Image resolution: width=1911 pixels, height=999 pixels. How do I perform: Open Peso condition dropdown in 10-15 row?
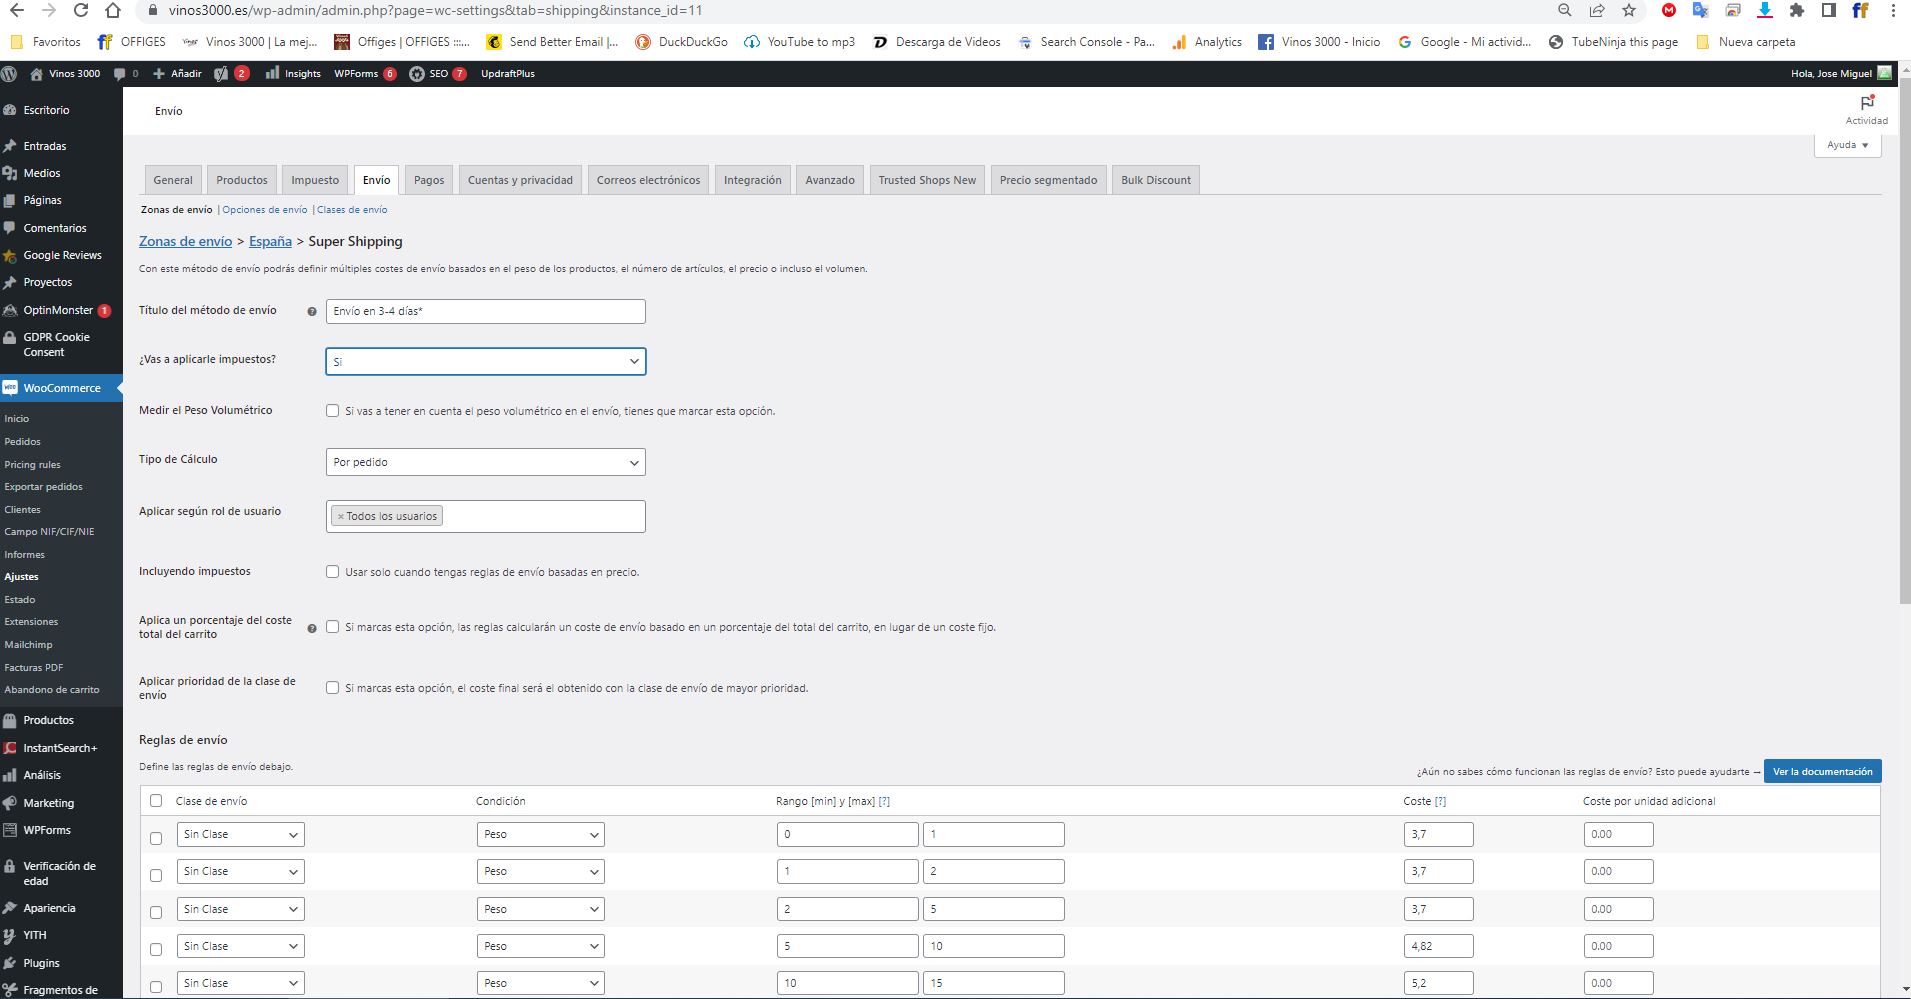coord(541,983)
